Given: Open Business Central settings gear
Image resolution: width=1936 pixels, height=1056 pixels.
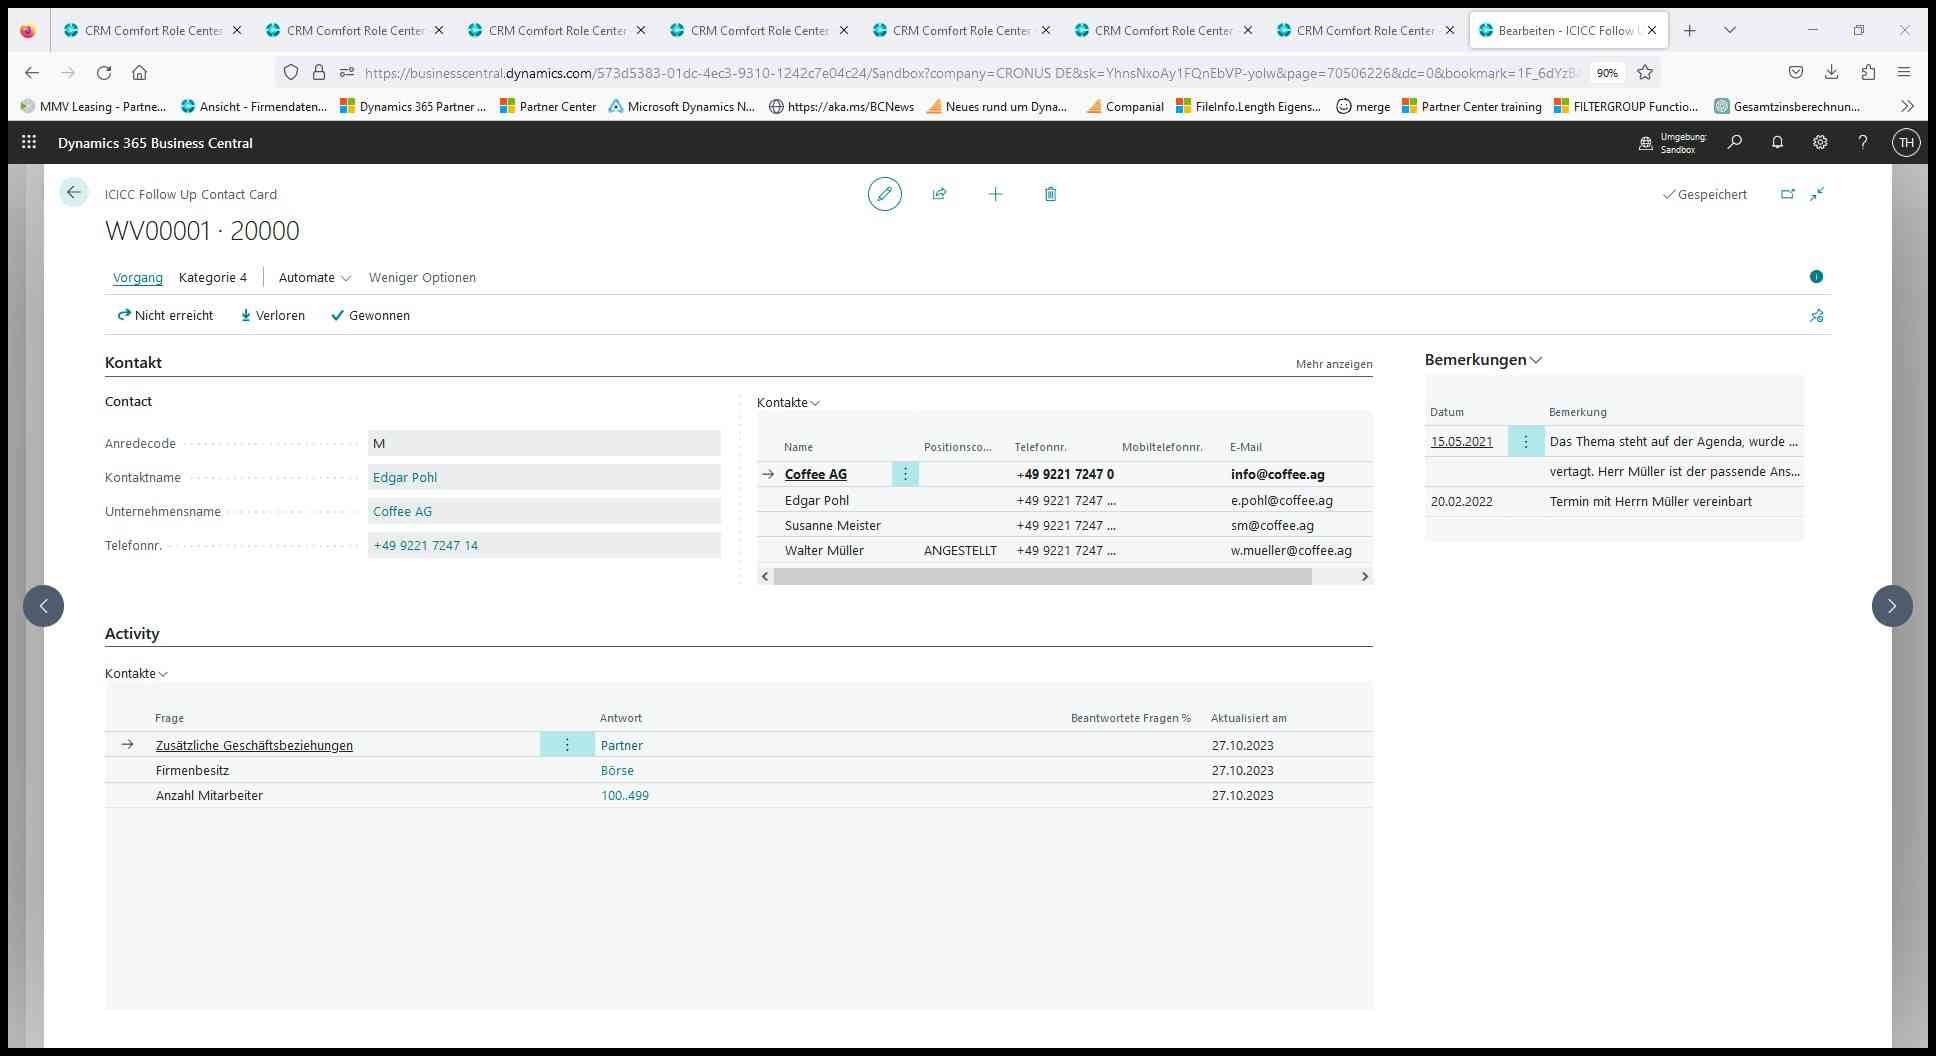Looking at the screenshot, I should (1820, 143).
